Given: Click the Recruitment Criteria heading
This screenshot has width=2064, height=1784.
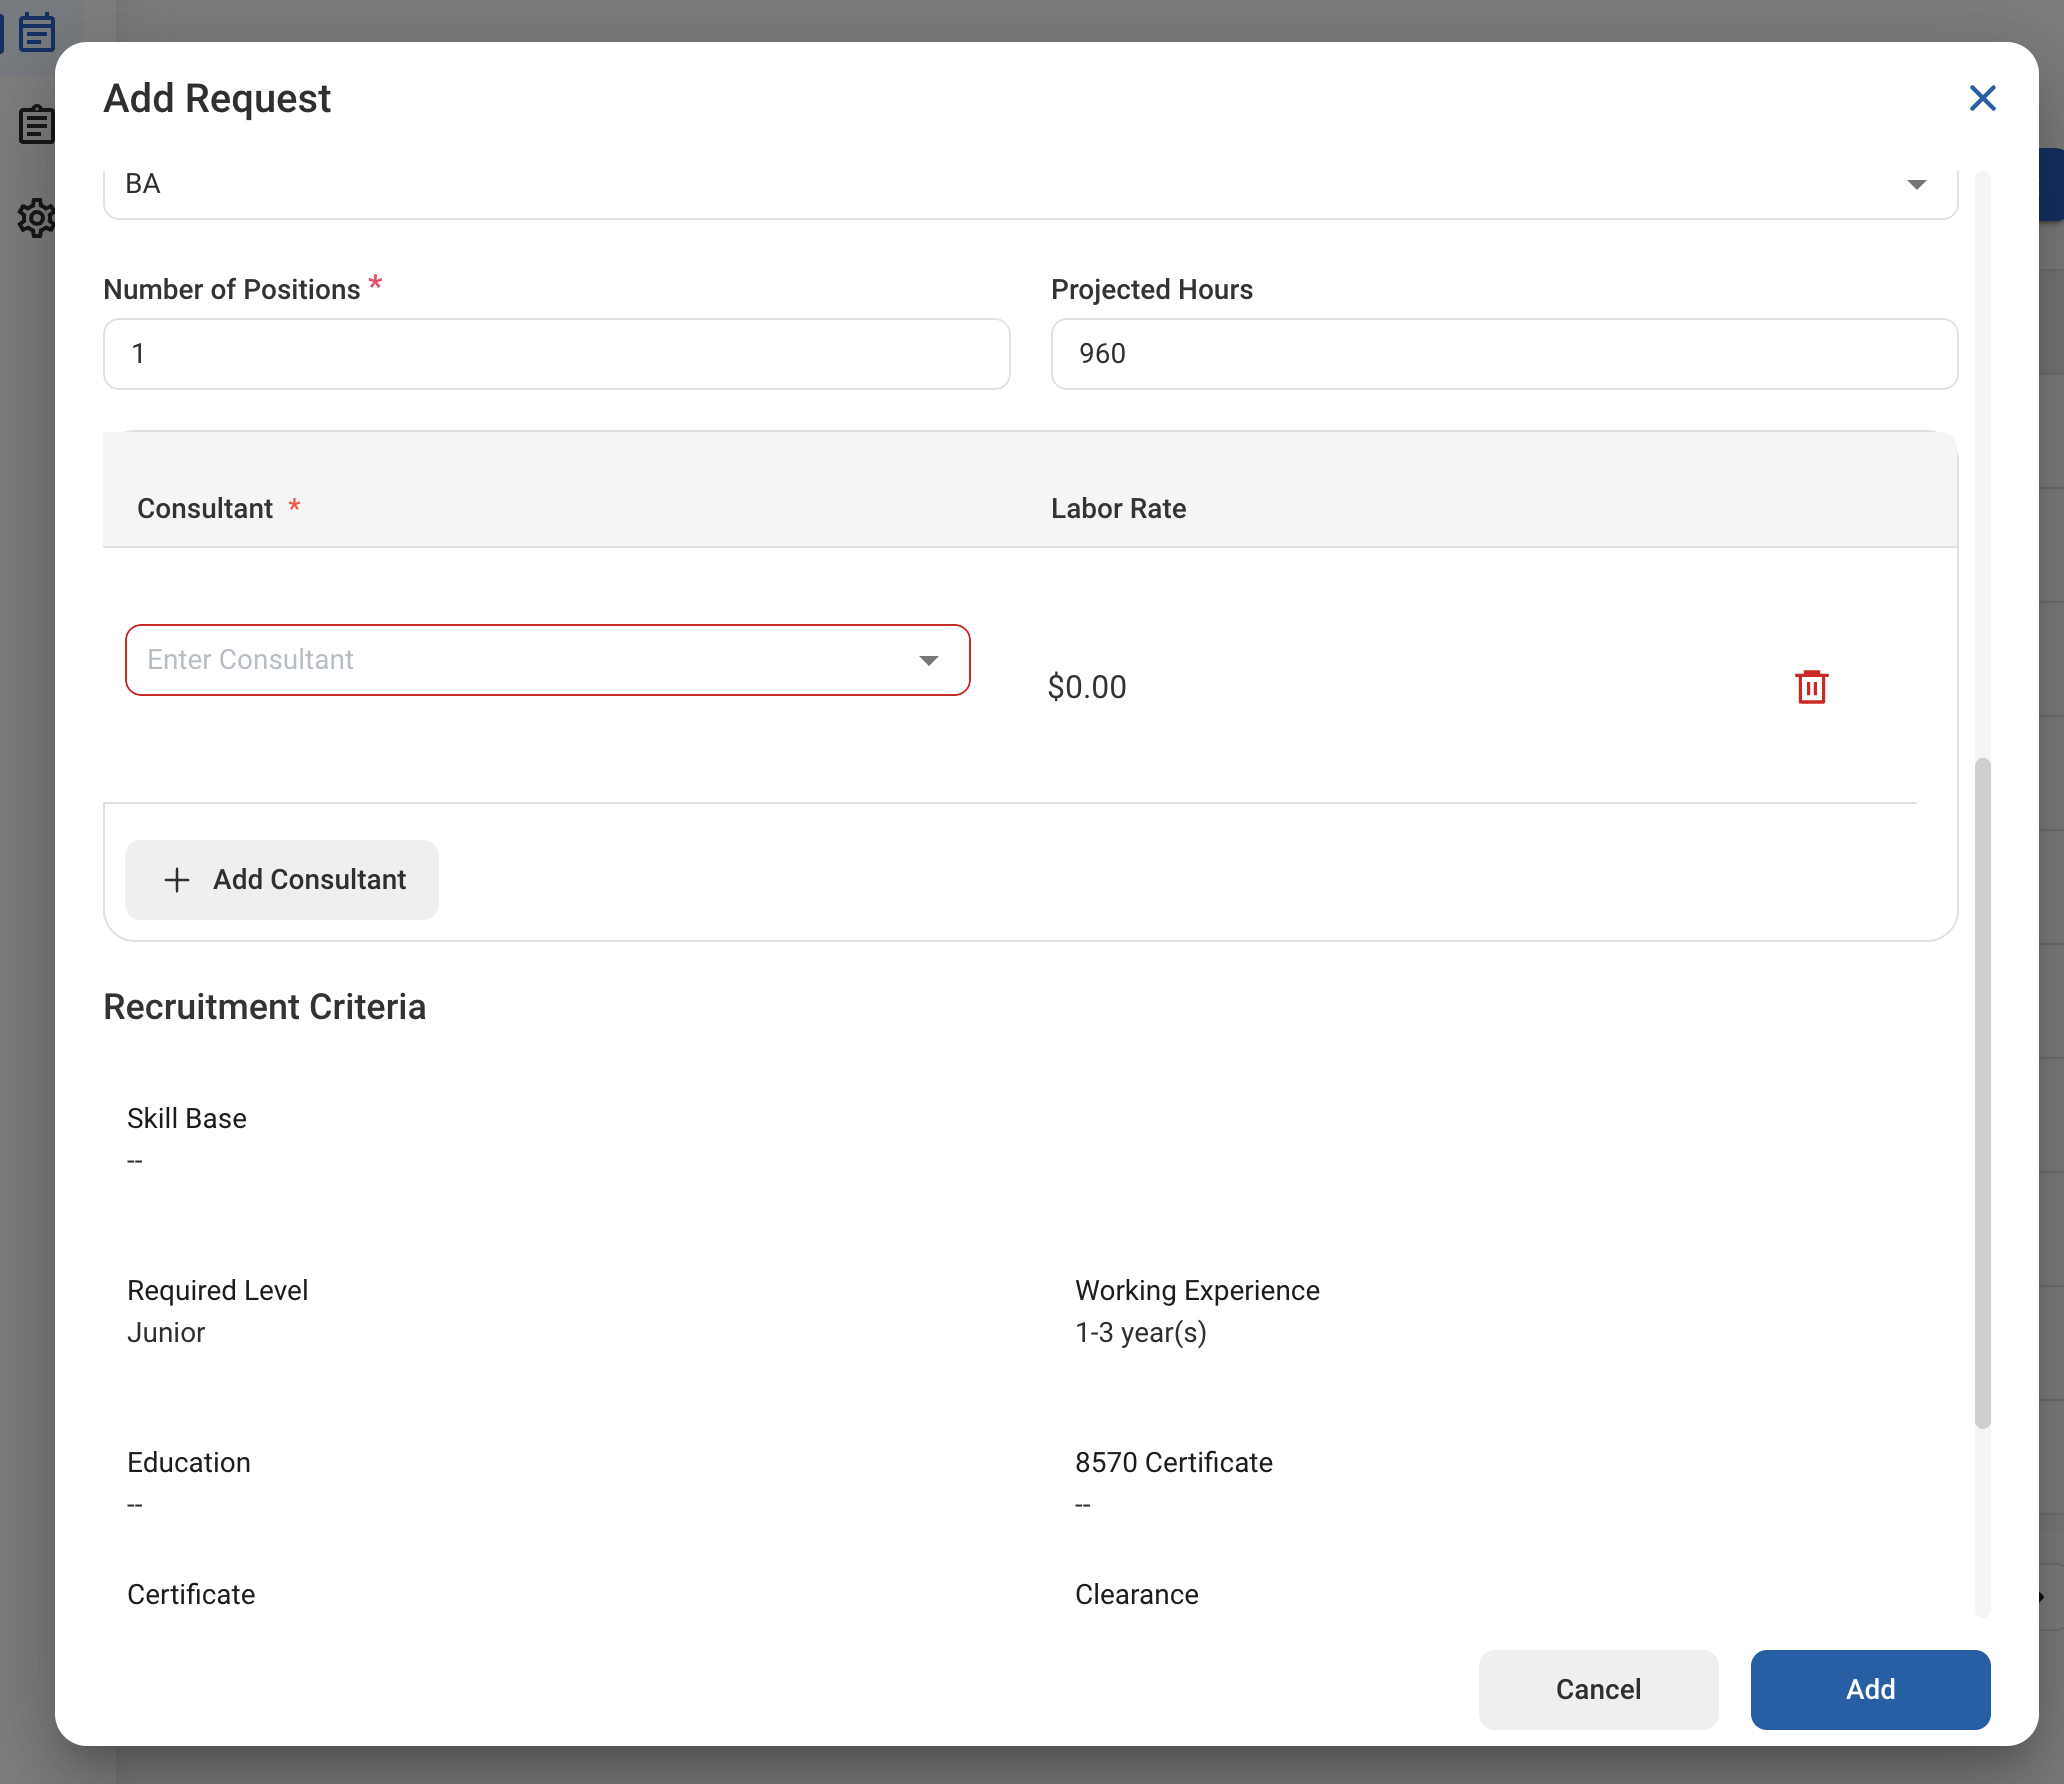Looking at the screenshot, I should [x=265, y=1007].
